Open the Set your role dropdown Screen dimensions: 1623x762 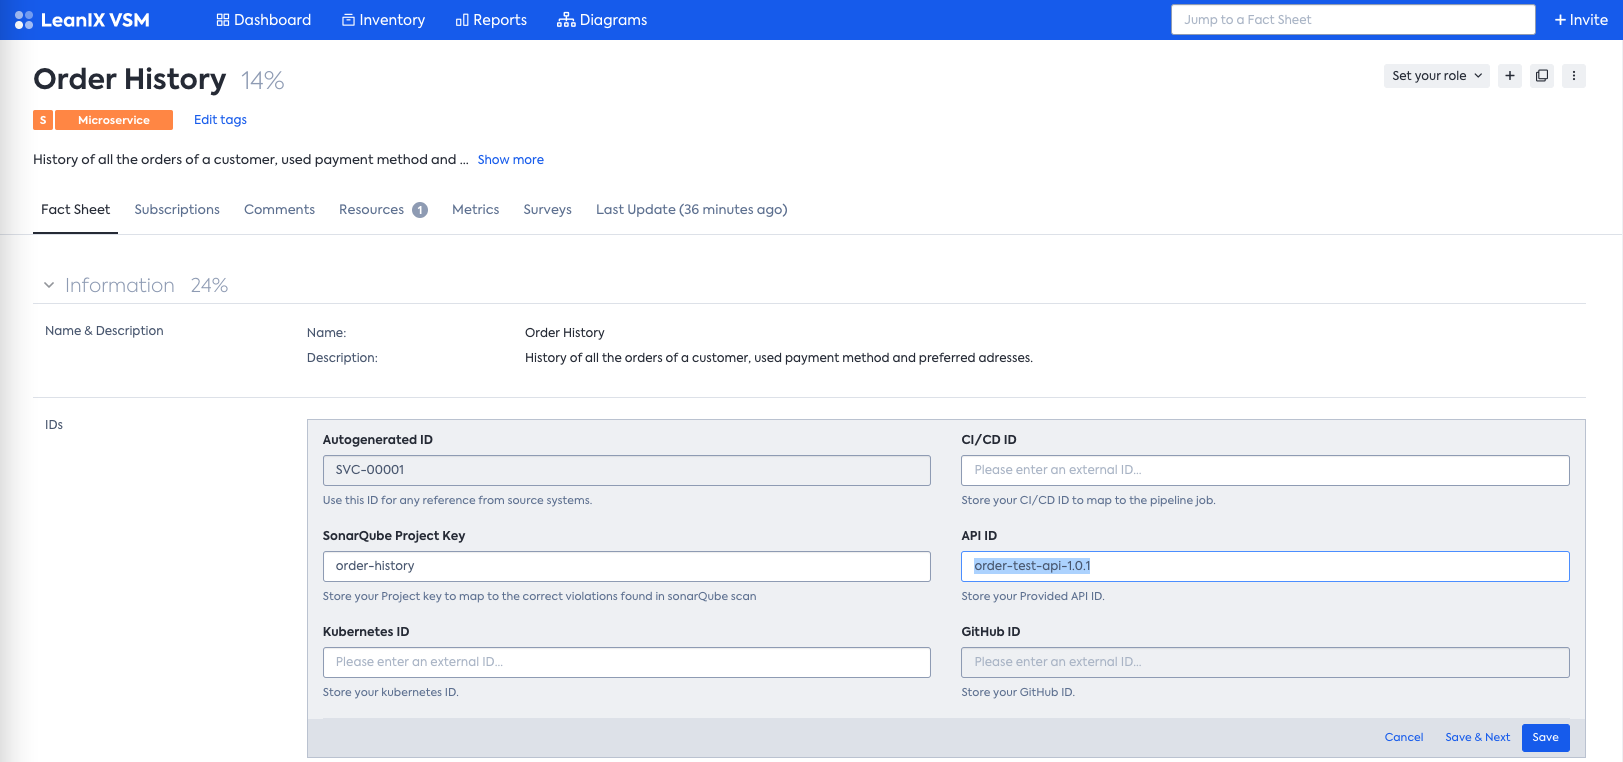1437,76
